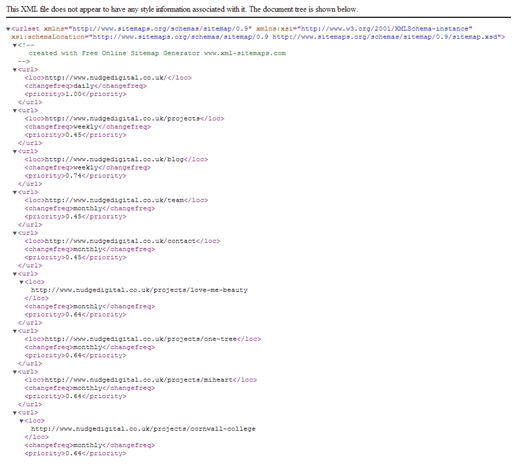Collapse the url node containing love-me-beauty

[15, 274]
